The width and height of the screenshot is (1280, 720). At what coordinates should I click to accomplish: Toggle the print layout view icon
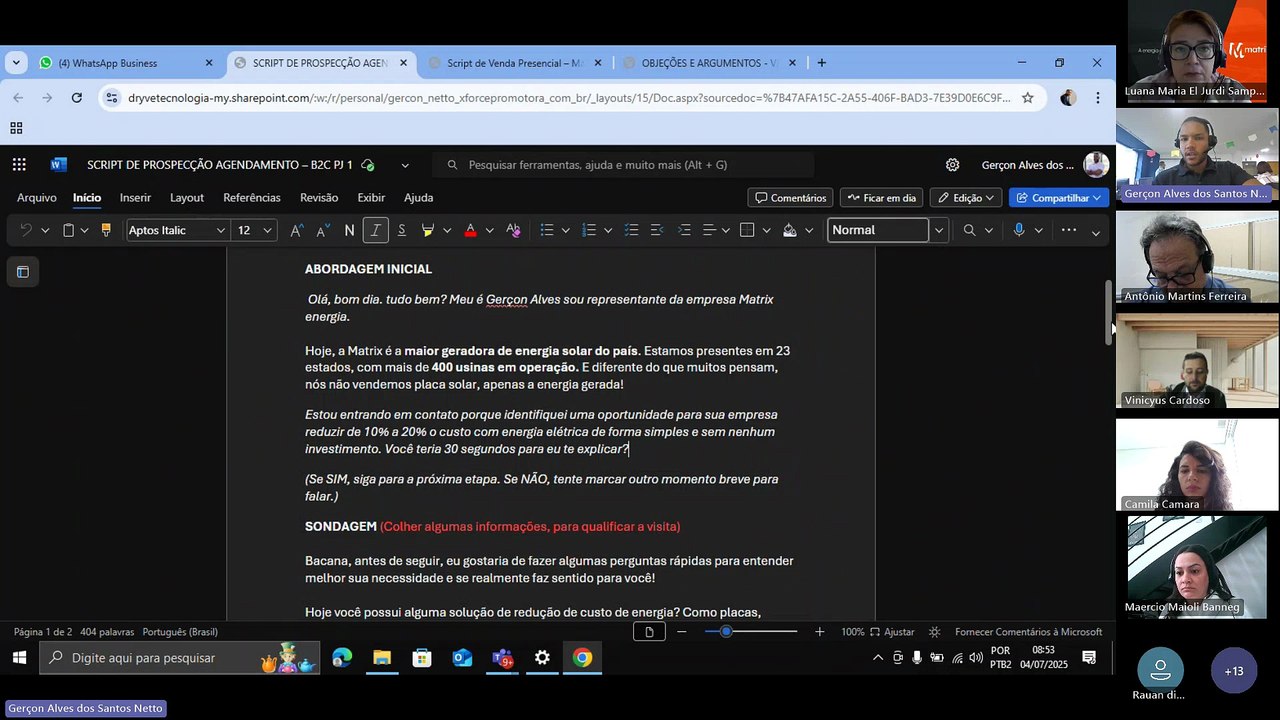[x=649, y=632]
